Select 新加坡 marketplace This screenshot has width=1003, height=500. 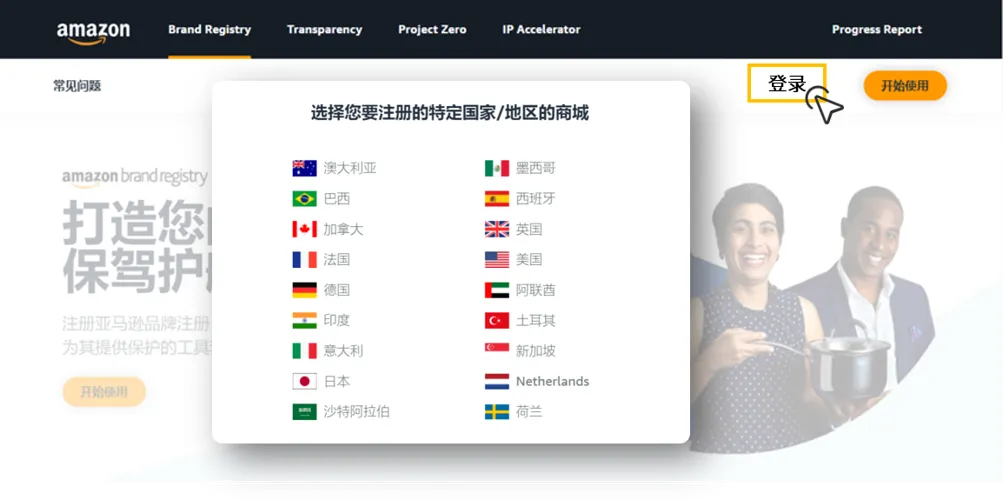coord(536,350)
